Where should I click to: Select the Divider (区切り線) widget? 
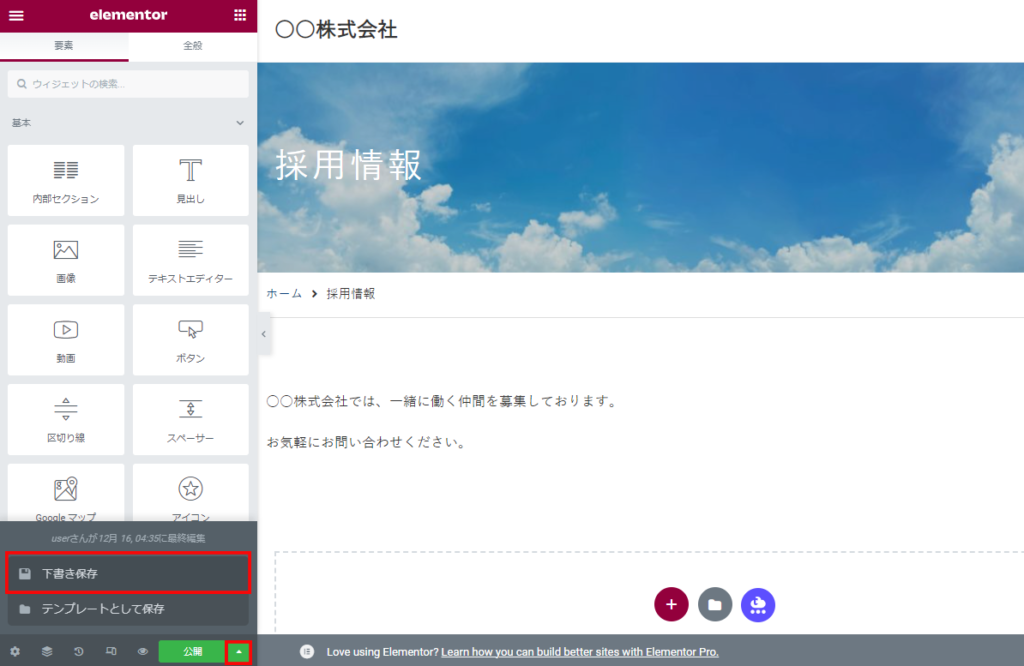pos(66,419)
